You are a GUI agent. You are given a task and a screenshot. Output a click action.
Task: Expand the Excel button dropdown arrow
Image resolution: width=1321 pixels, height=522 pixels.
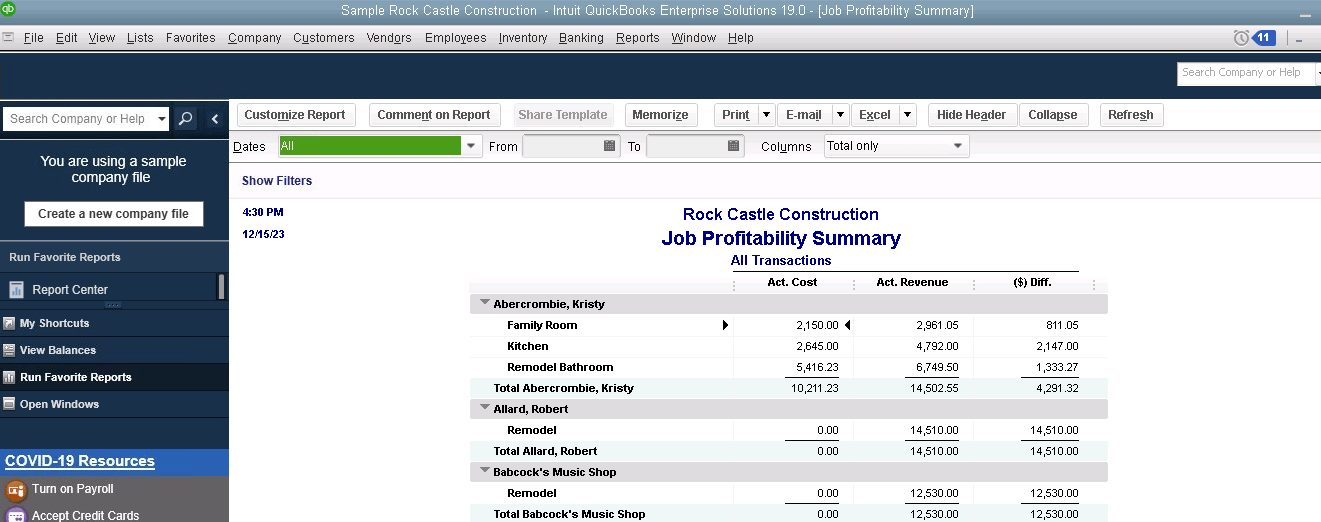[x=907, y=115]
